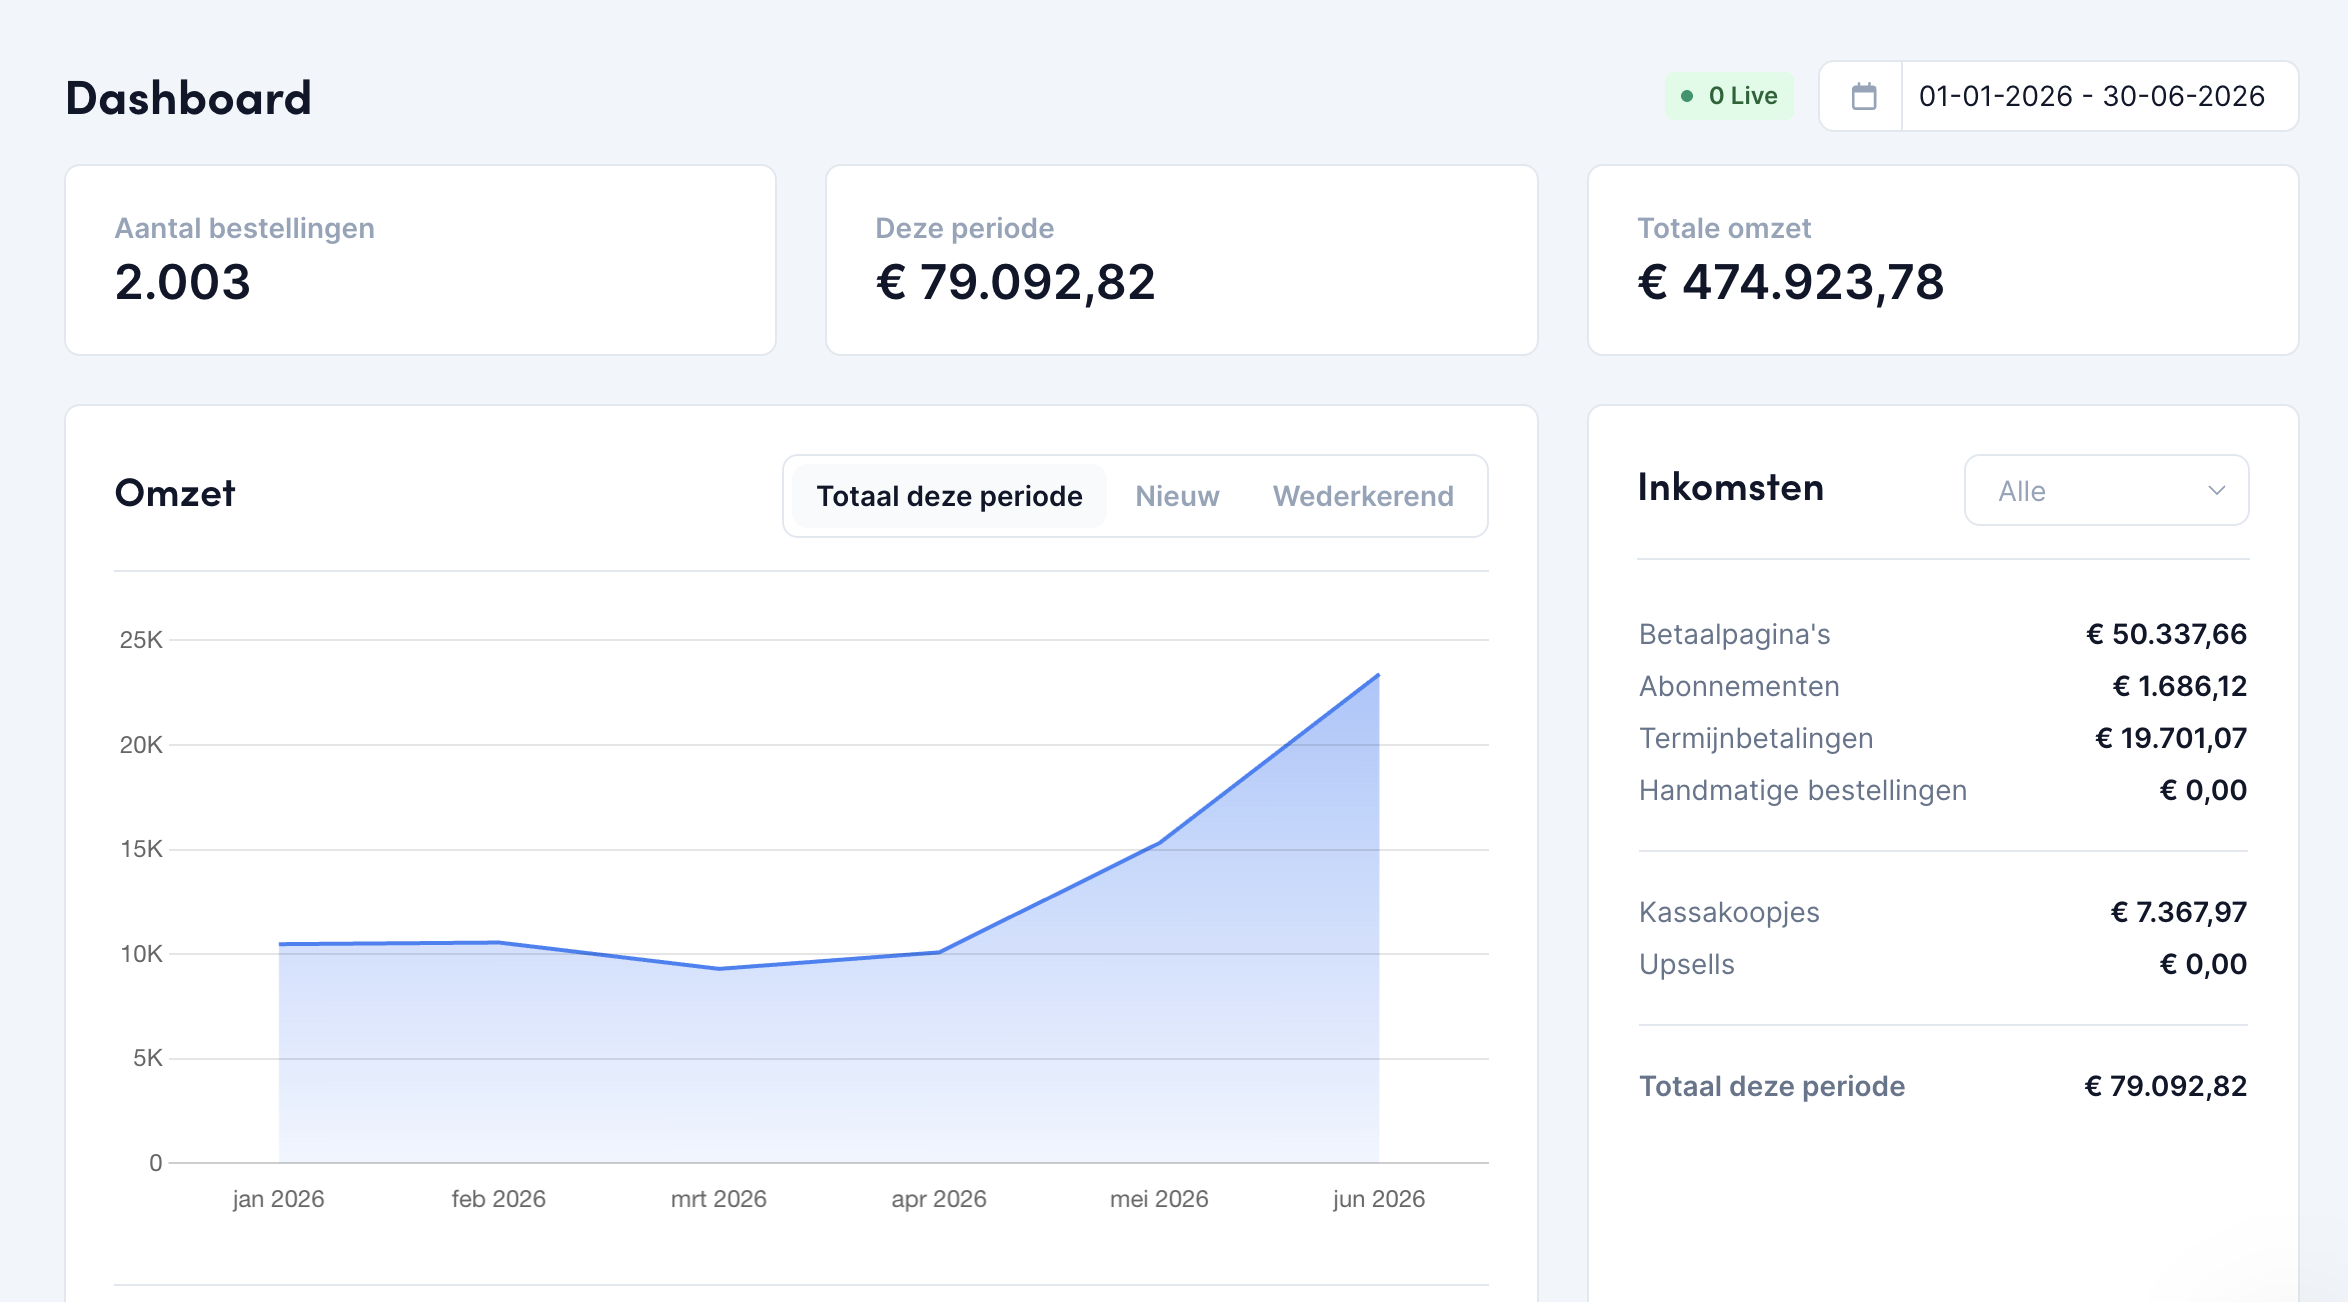Click the Betaalpagina's income row

pyautogui.click(x=1942, y=634)
